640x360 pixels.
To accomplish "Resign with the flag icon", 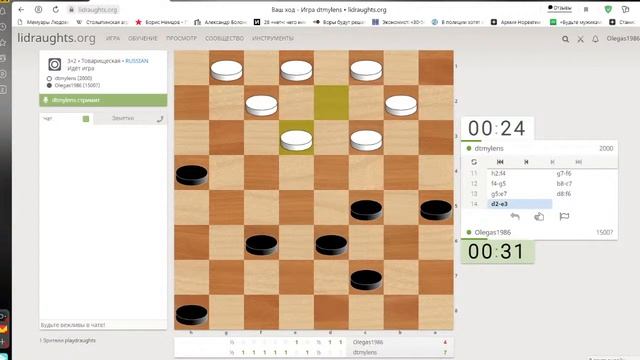I will click(x=564, y=216).
